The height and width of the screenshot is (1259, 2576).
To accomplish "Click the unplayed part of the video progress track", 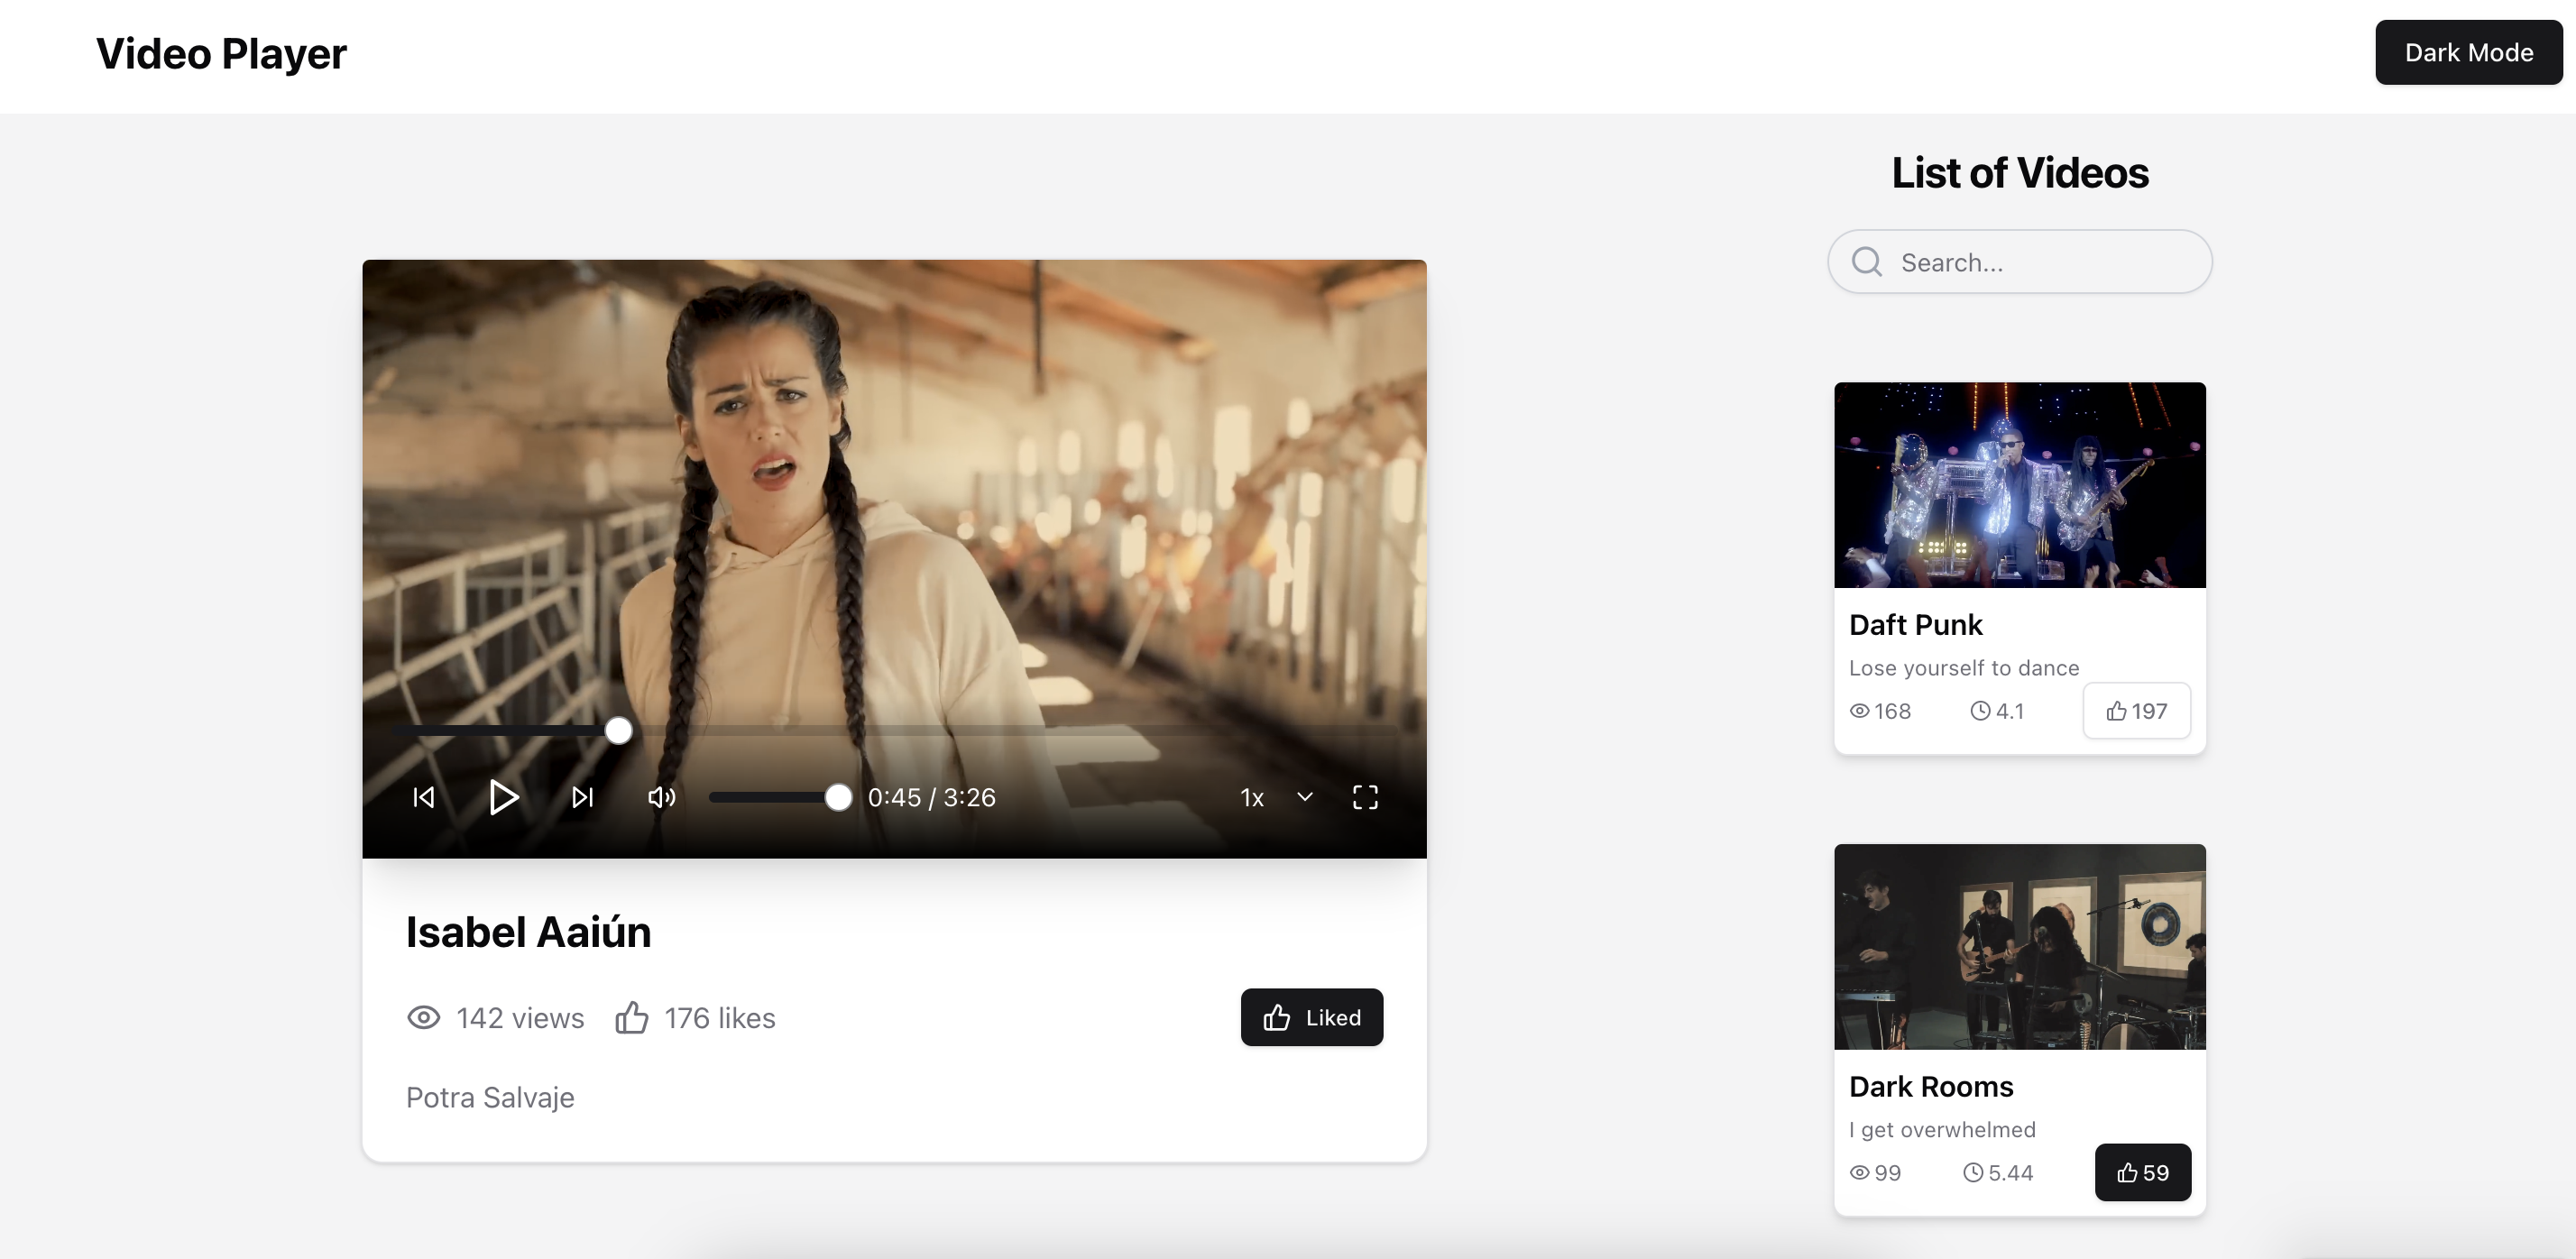I will (x=1015, y=731).
